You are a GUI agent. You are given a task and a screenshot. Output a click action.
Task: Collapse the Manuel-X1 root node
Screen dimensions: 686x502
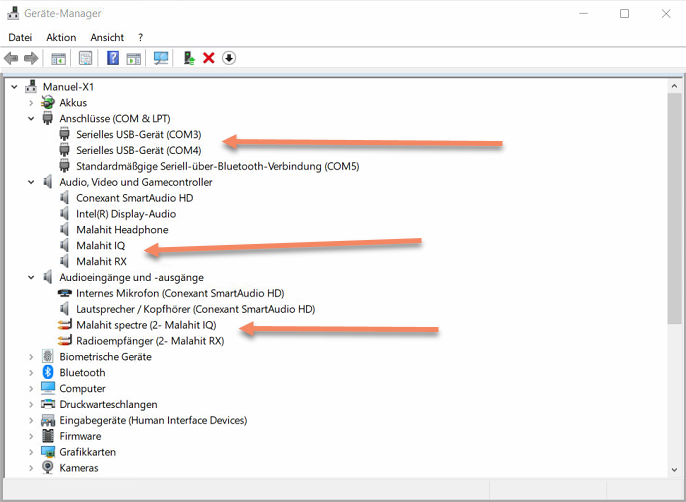14,87
